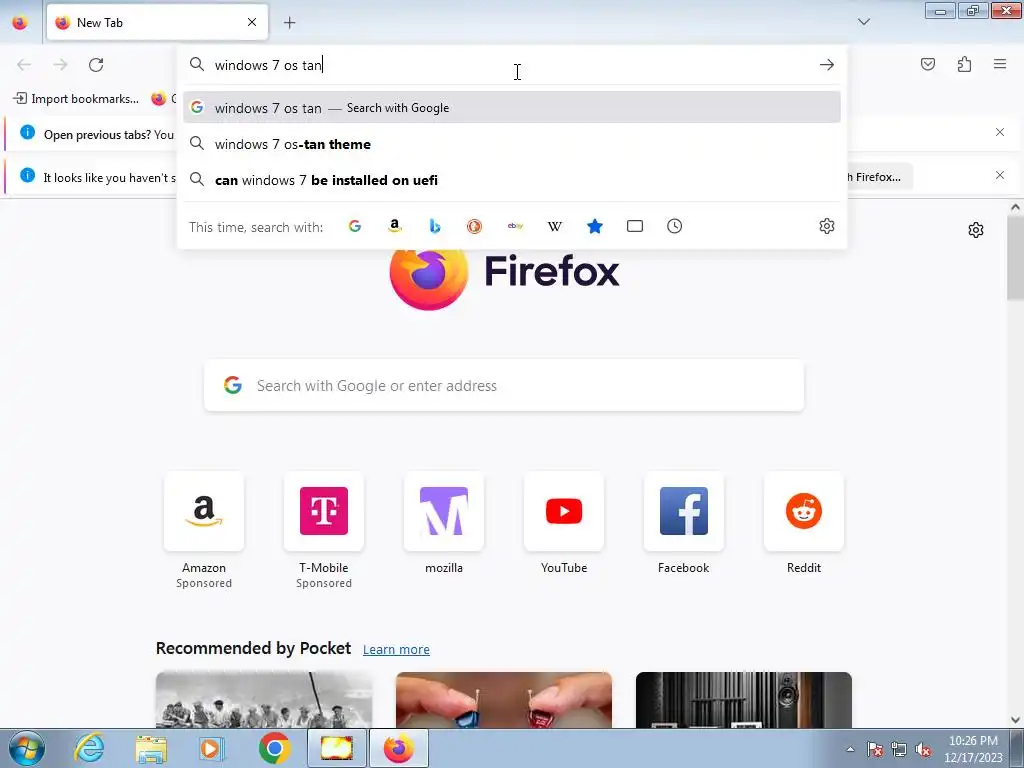The width and height of the screenshot is (1024, 768).
Task: Search bookmarks using the star icon
Action: coord(594,226)
